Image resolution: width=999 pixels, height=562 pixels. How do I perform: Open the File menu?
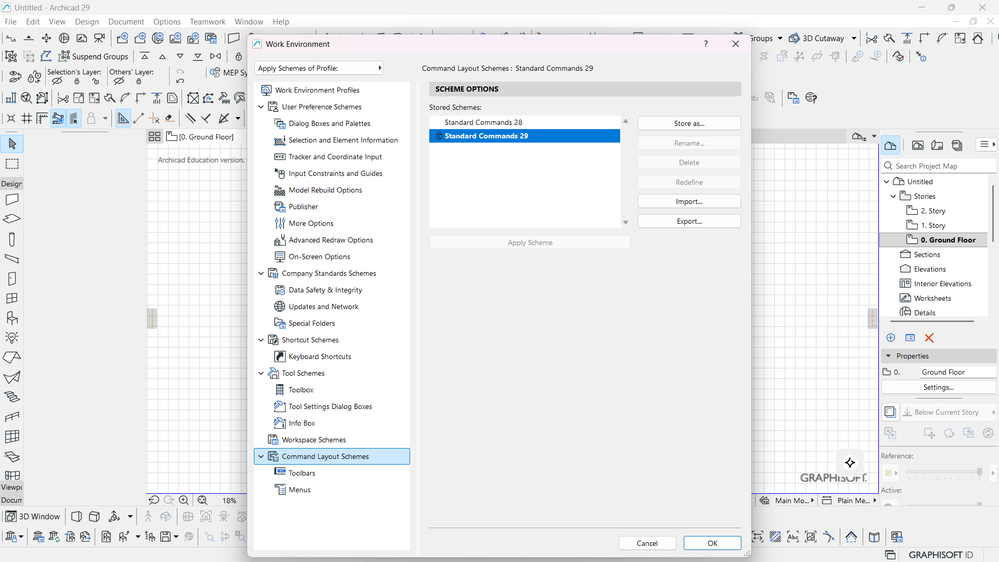(11, 22)
